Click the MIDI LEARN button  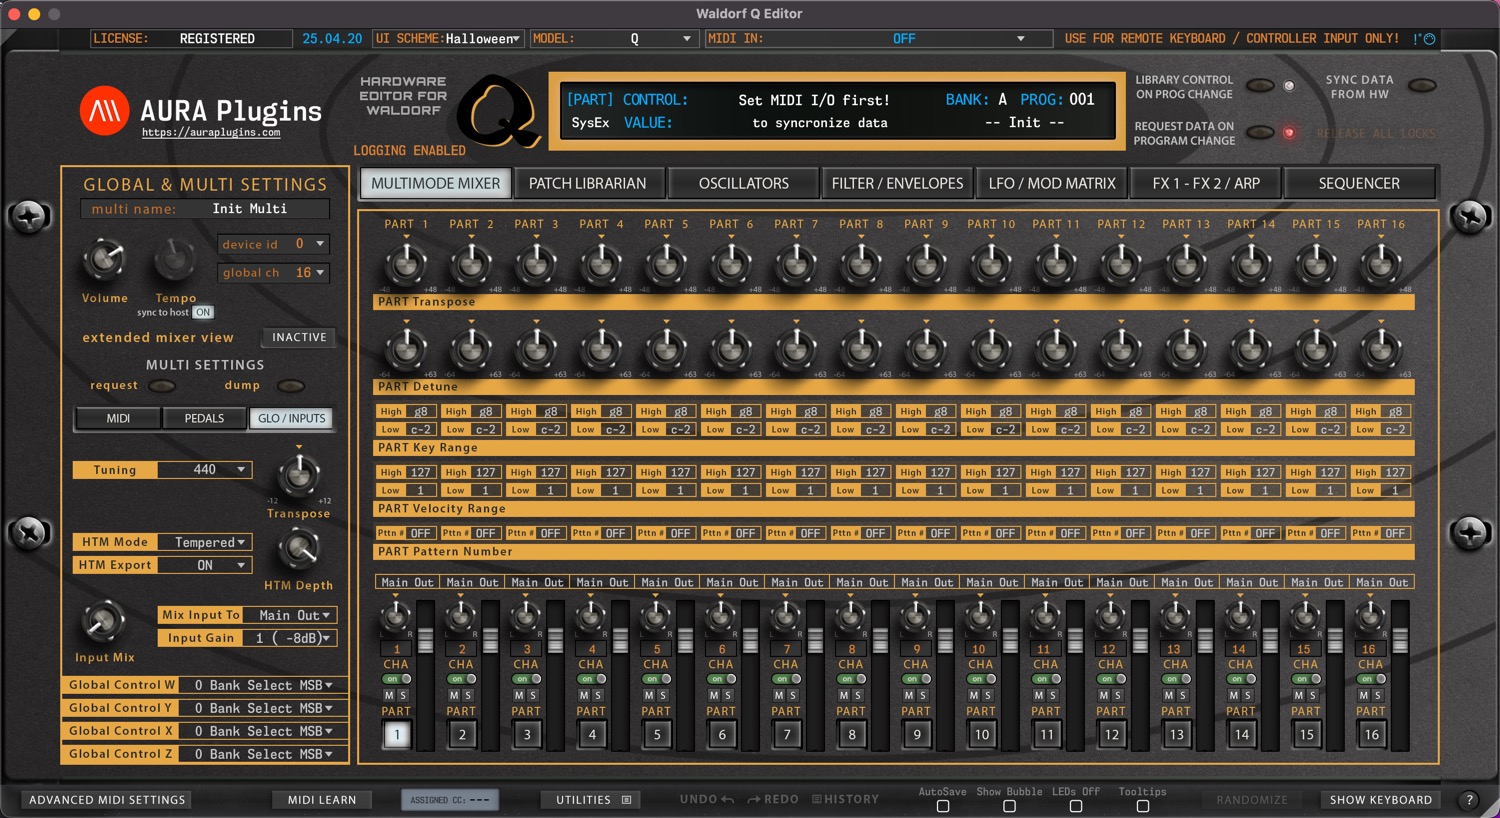point(322,800)
